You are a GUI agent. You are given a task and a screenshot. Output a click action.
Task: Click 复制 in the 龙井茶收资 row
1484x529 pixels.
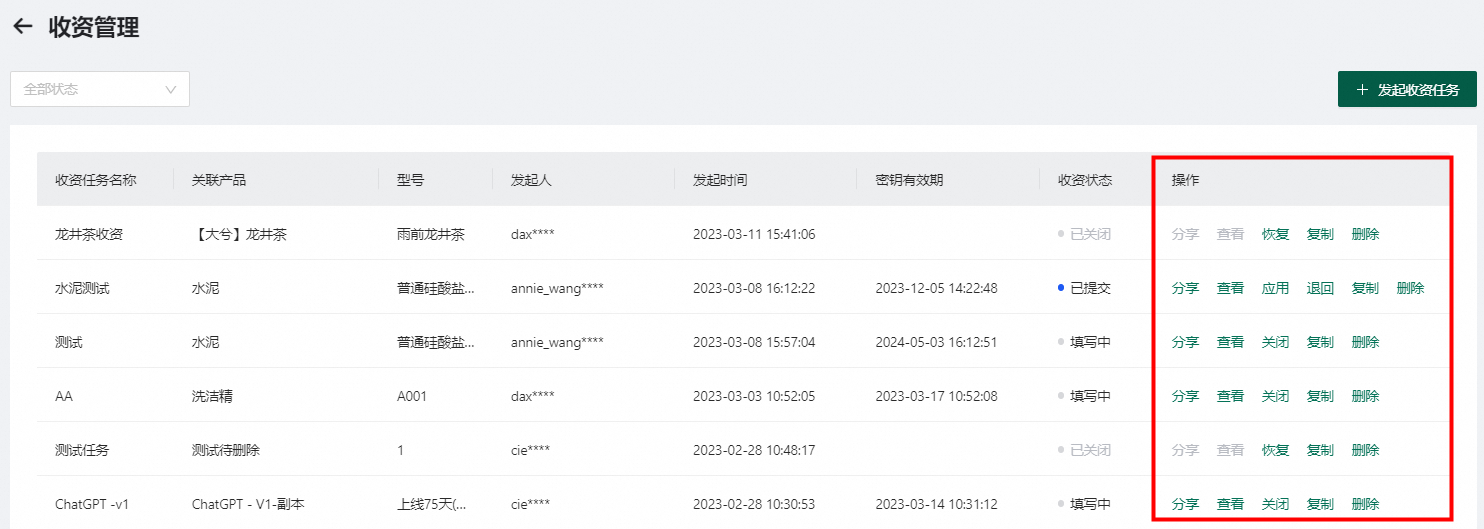point(1320,234)
